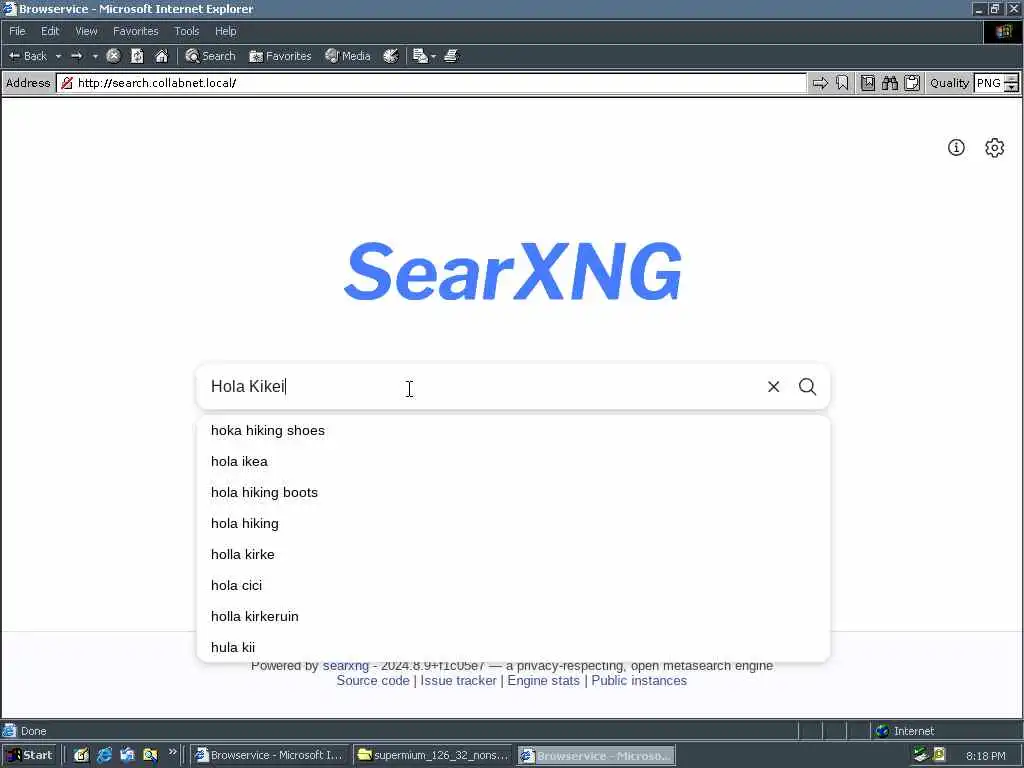Open the SearXNG about info icon

tap(956, 148)
